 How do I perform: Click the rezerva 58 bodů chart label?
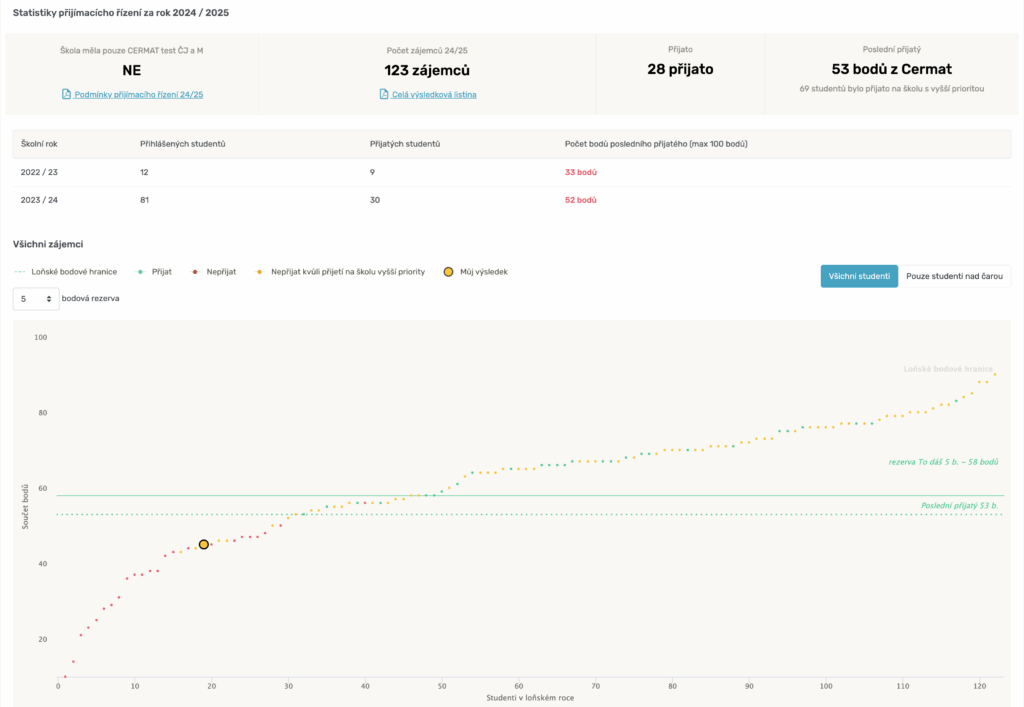(943, 462)
